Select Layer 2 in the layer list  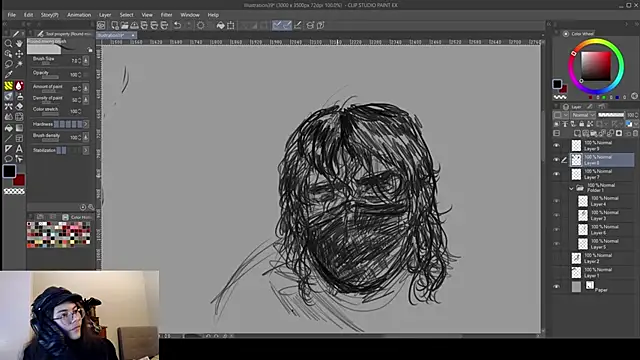pyautogui.click(x=602, y=258)
